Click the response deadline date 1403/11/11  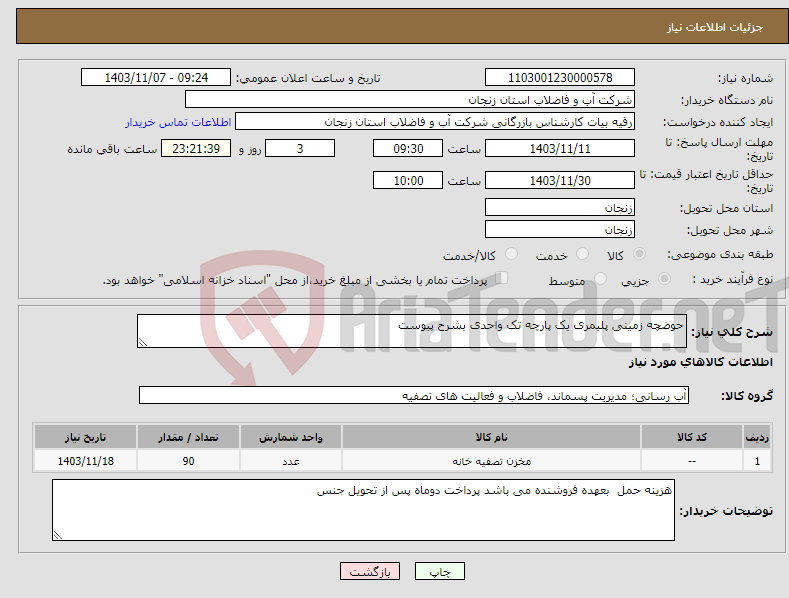(x=560, y=148)
